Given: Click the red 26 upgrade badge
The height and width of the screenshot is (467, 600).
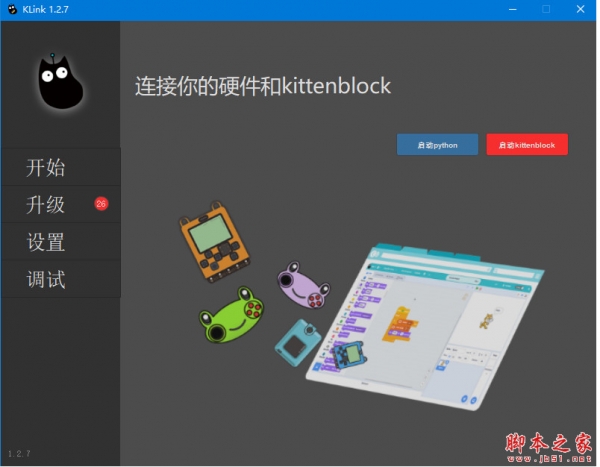Looking at the screenshot, I should (x=101, y=204).
